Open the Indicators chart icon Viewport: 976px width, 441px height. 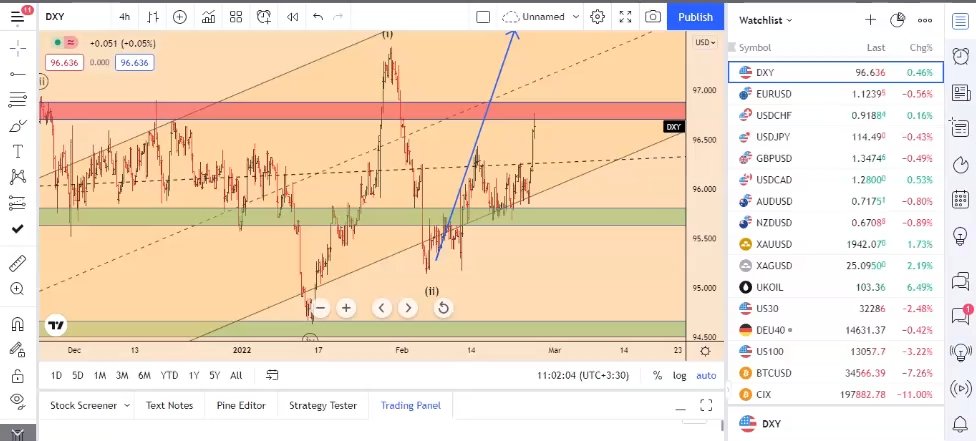pyautogui.click(x=208, y=17)
